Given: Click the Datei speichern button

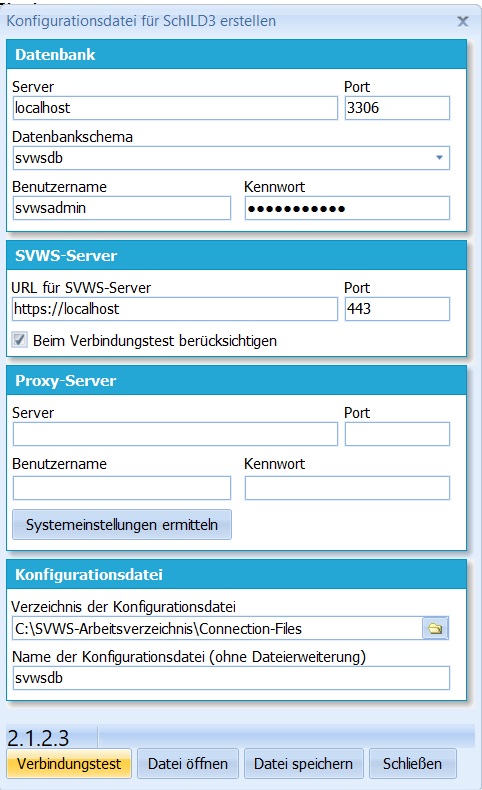Looking at the screenshot, I should pos(303,763).
